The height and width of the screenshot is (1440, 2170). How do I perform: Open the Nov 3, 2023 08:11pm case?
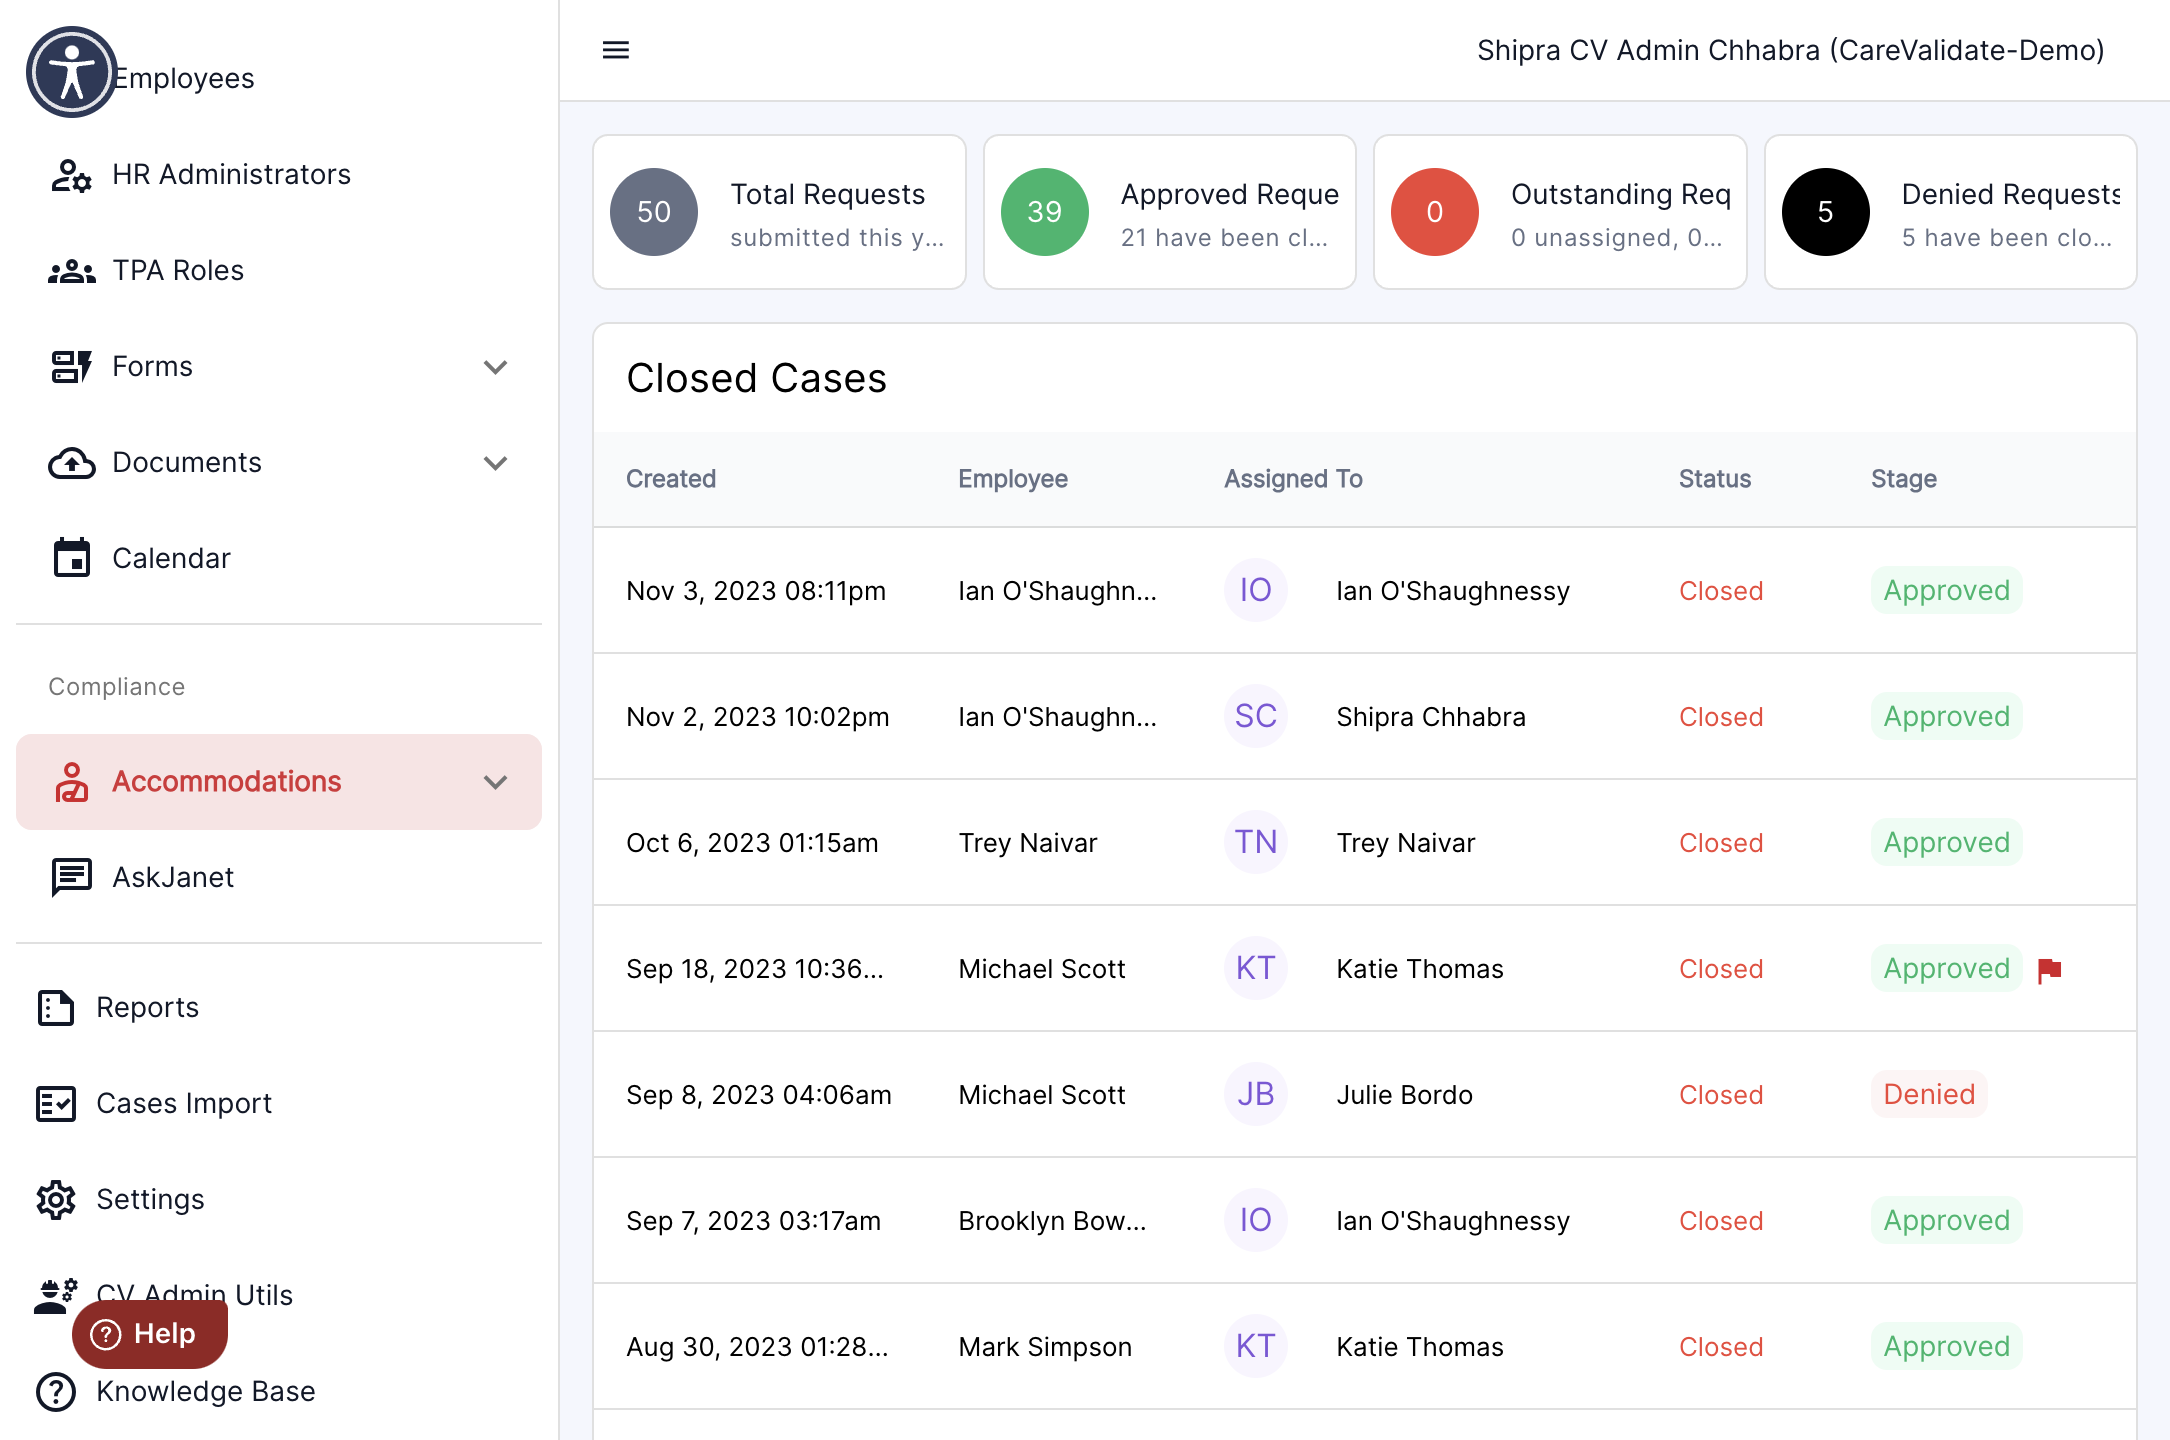1365,590
